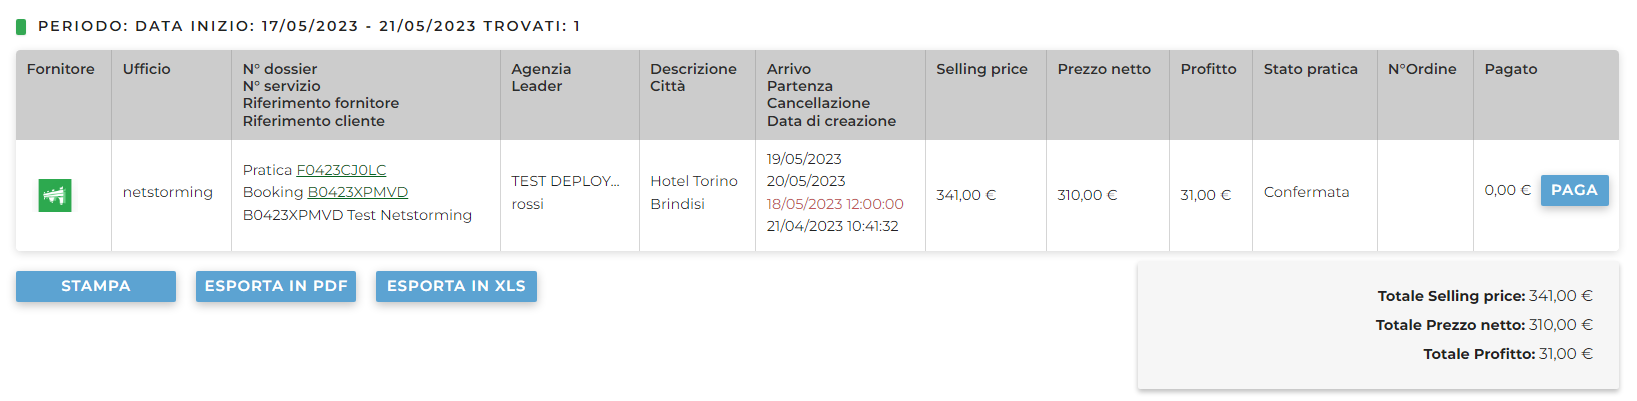Click the Profitto column header
The width and height of the screenshot is (1637, 401).
1208,69
